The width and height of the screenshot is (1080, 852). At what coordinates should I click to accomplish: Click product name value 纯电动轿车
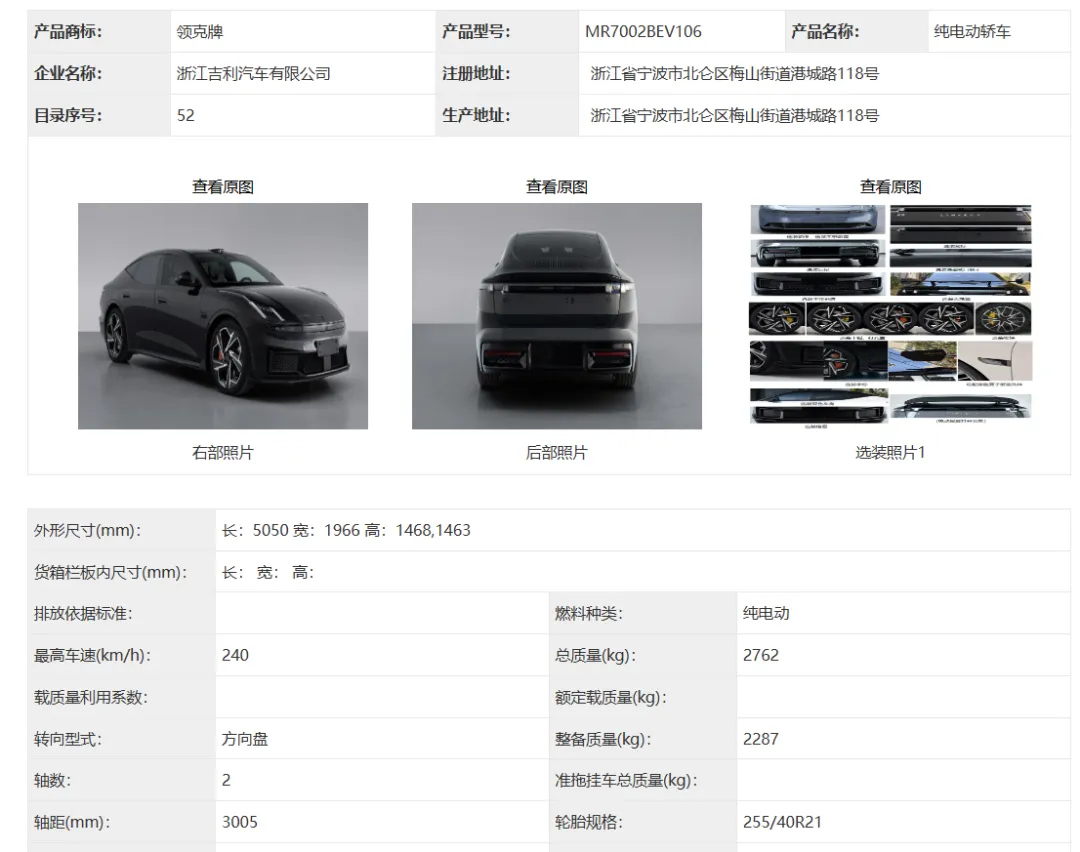[972, 32]
